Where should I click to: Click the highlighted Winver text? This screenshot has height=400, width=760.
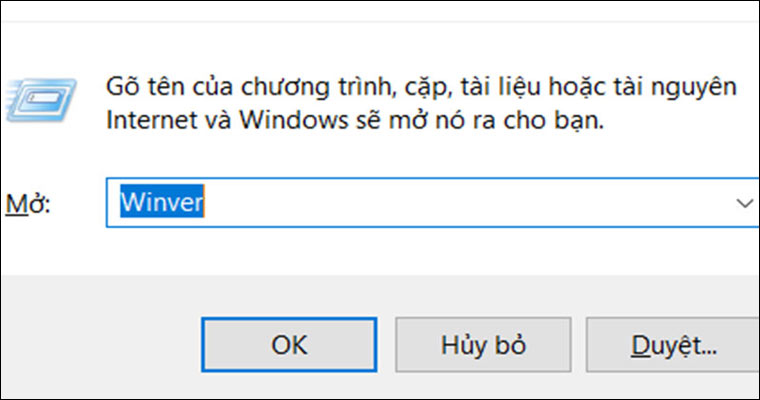click(162, 203)
